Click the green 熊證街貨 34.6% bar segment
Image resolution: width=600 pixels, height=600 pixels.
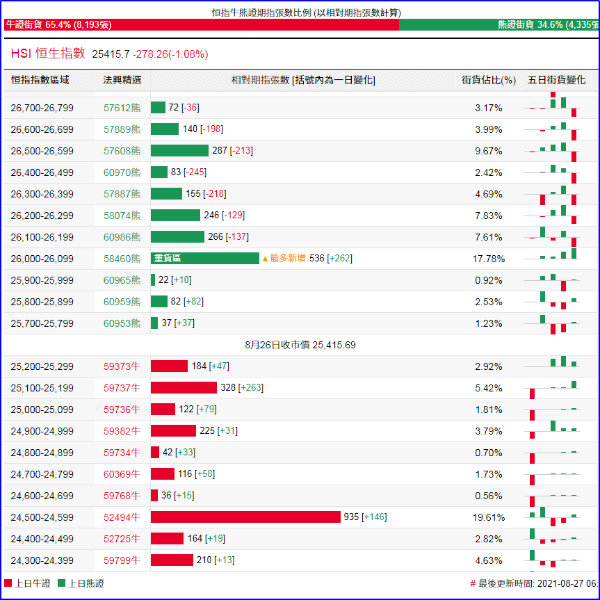[x=499, y=25]
